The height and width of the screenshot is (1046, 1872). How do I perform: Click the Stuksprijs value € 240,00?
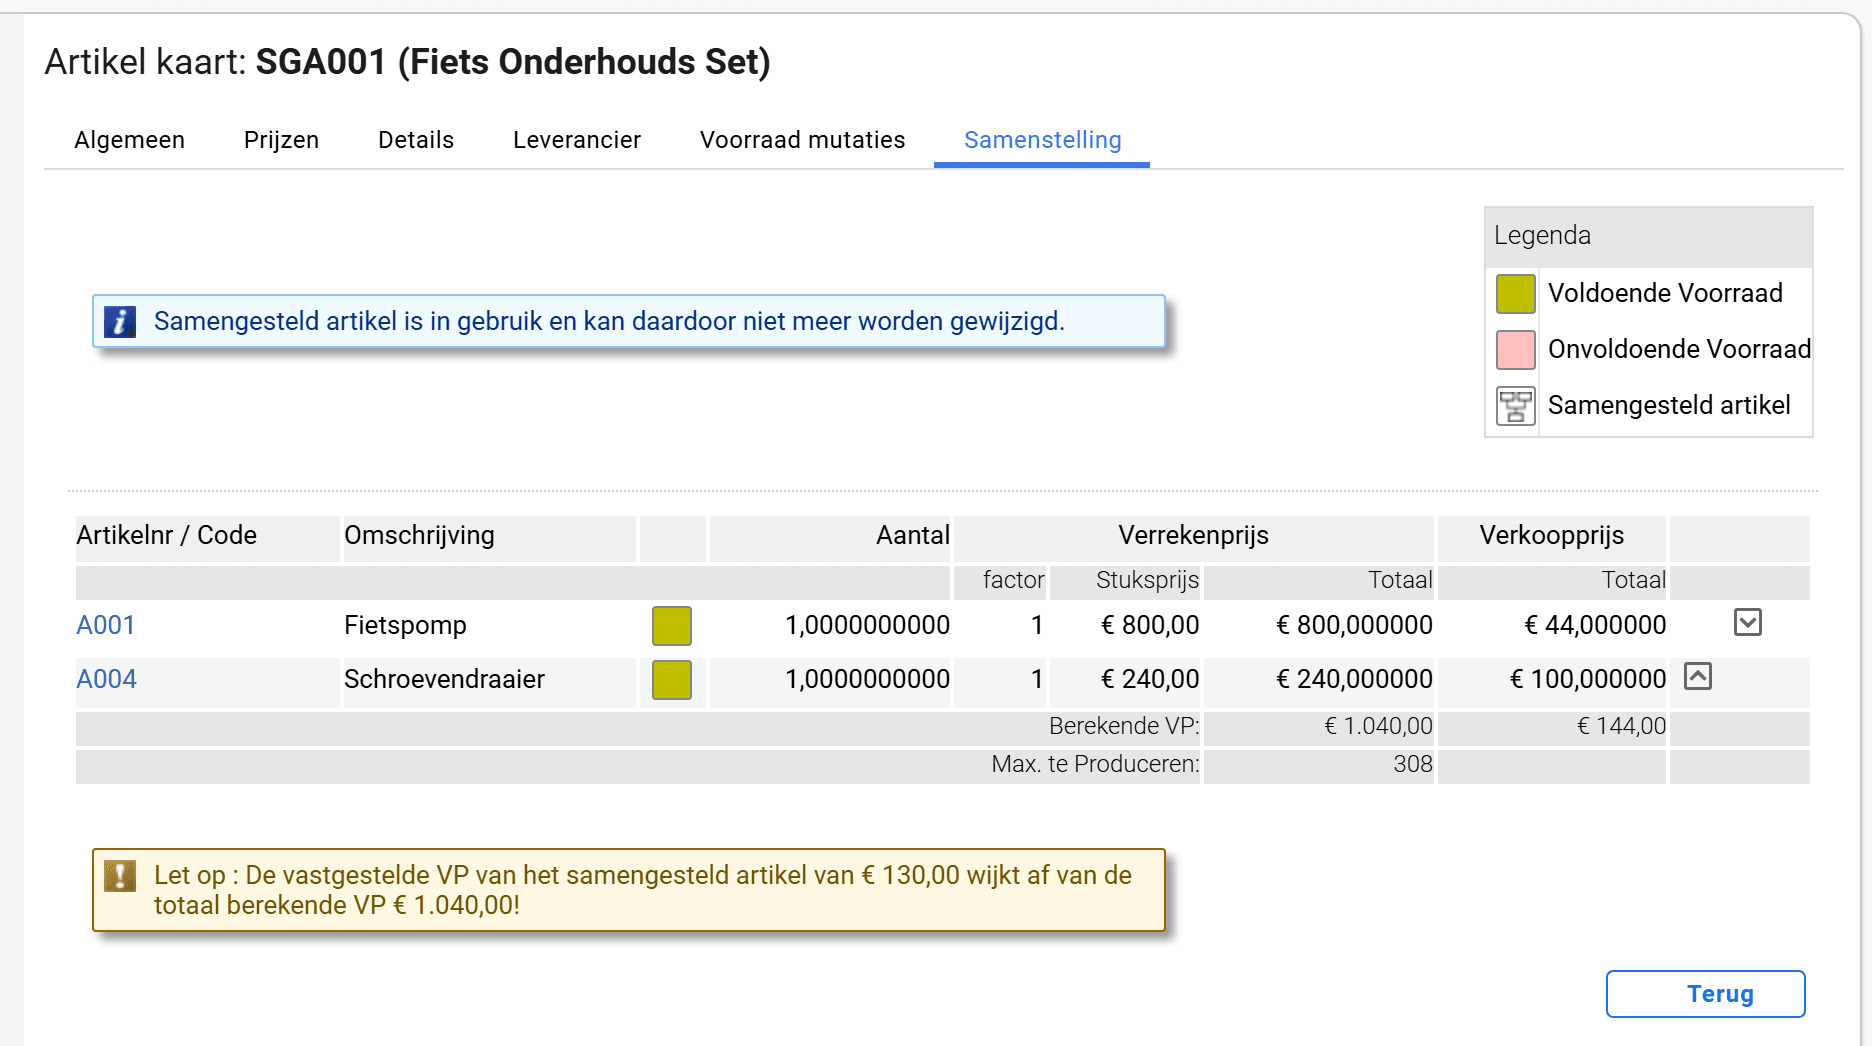tap(1149, 679)
